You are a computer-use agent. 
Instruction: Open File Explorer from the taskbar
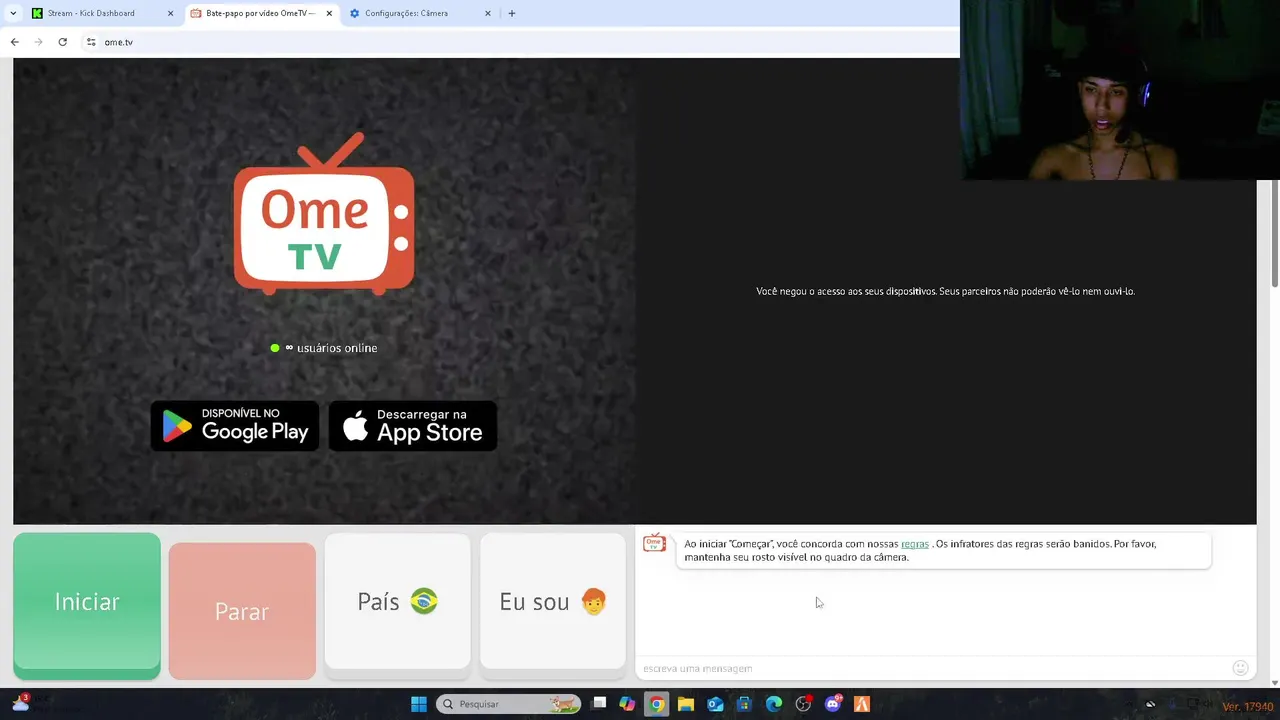(685, 704)
